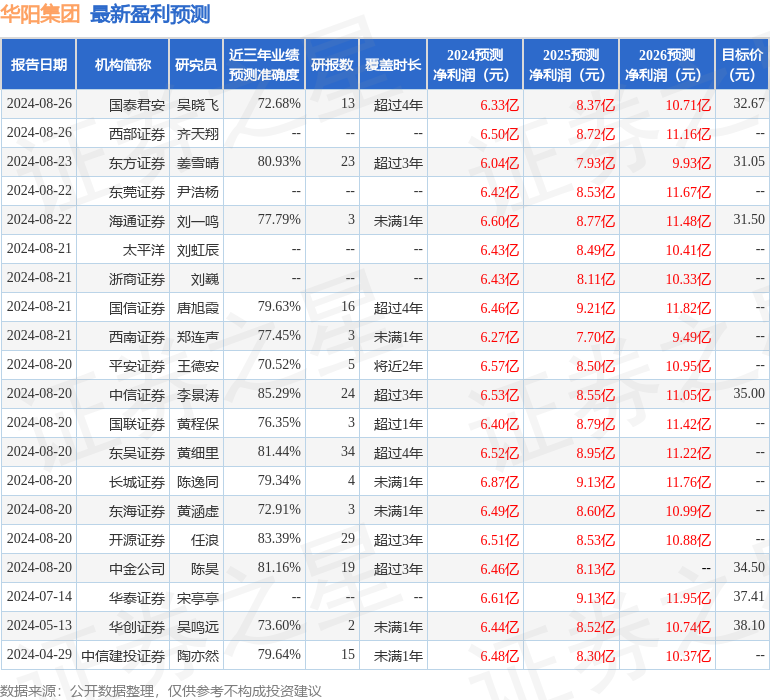Click institution name 中信证券
The height and width of the screenshot is (700, 770).
pos(137,394)
